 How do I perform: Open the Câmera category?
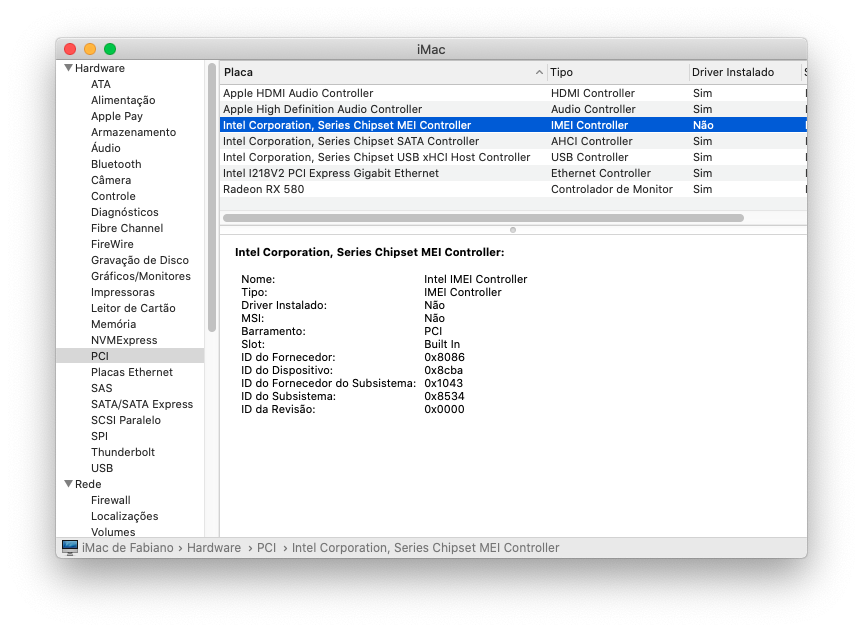(x=111, y=180)
